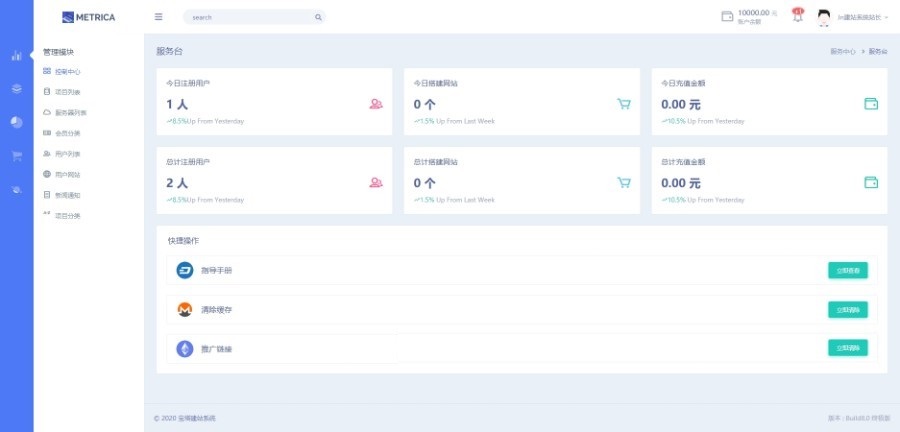Click the wallet icon in 总计充值金额 card
This screenshot has width=900, height=432.
click(x=871, y=182)
